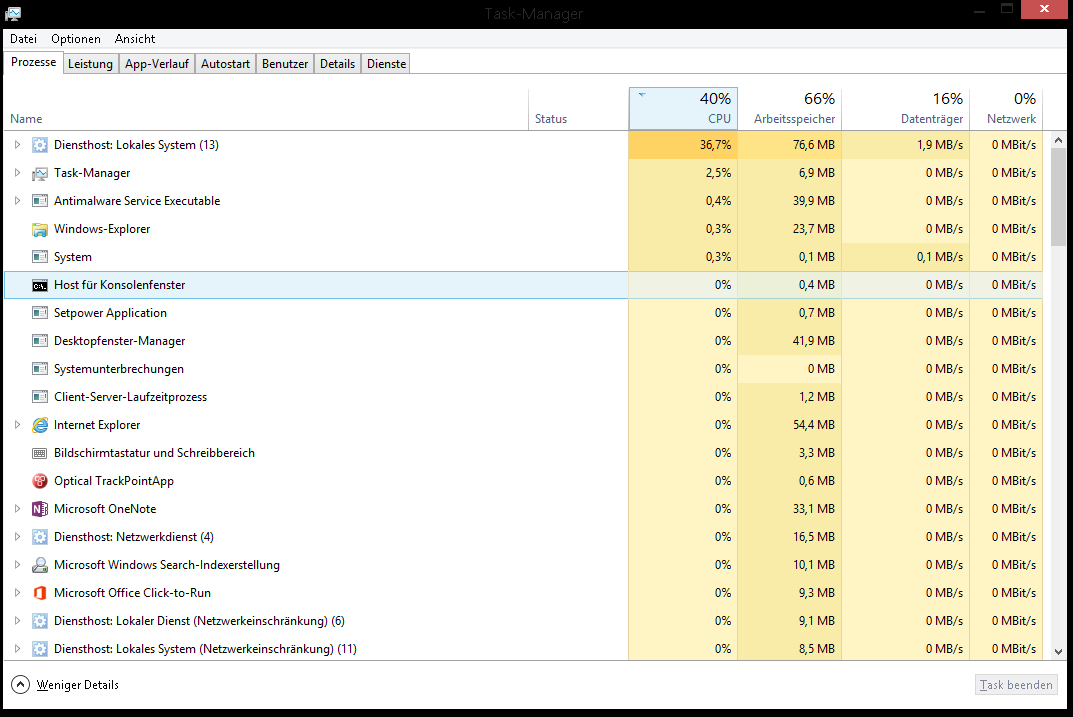The height and width of the screenshot is (717, 1073).
Task: Click the Client-Server-Laufzeitprozess icon
Action: (x=40, y=397)
